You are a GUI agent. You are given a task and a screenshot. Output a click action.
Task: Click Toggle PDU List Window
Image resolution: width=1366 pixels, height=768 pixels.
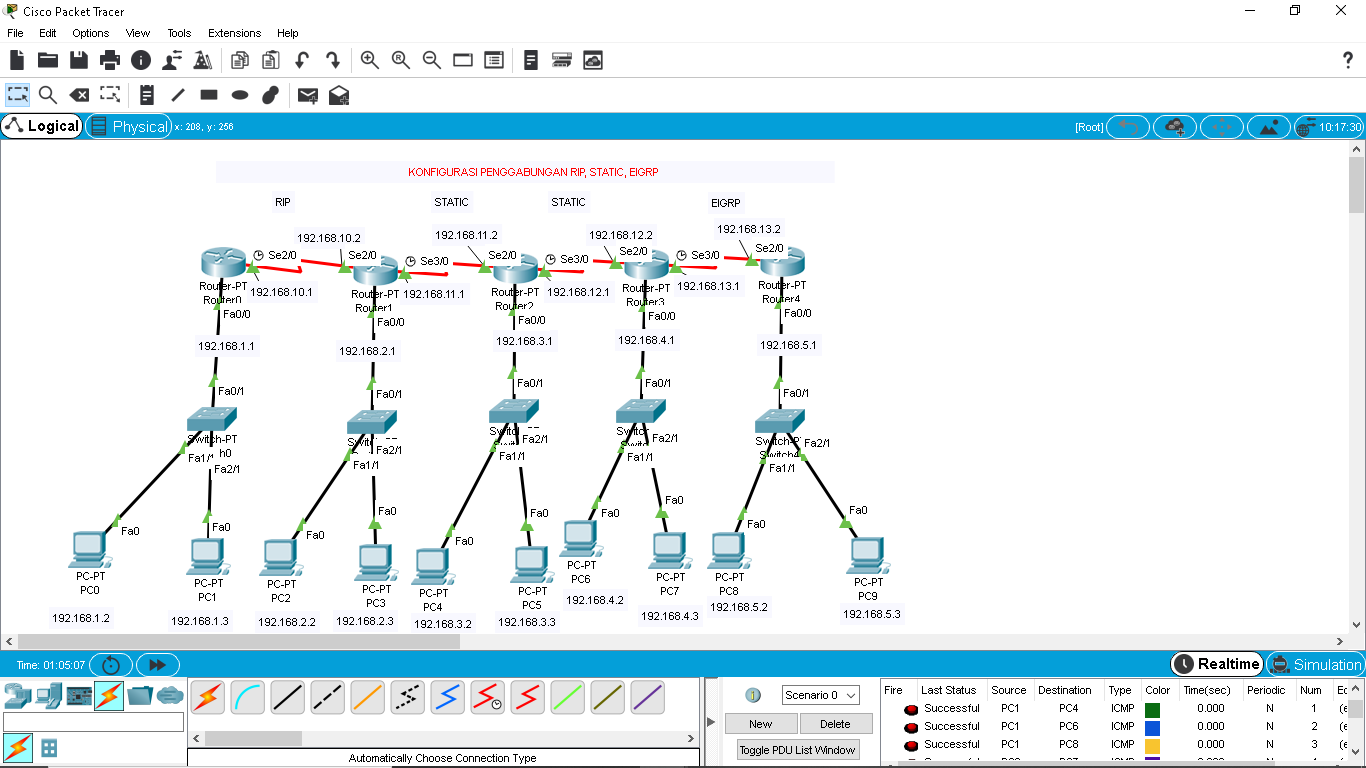coord(798,749)
